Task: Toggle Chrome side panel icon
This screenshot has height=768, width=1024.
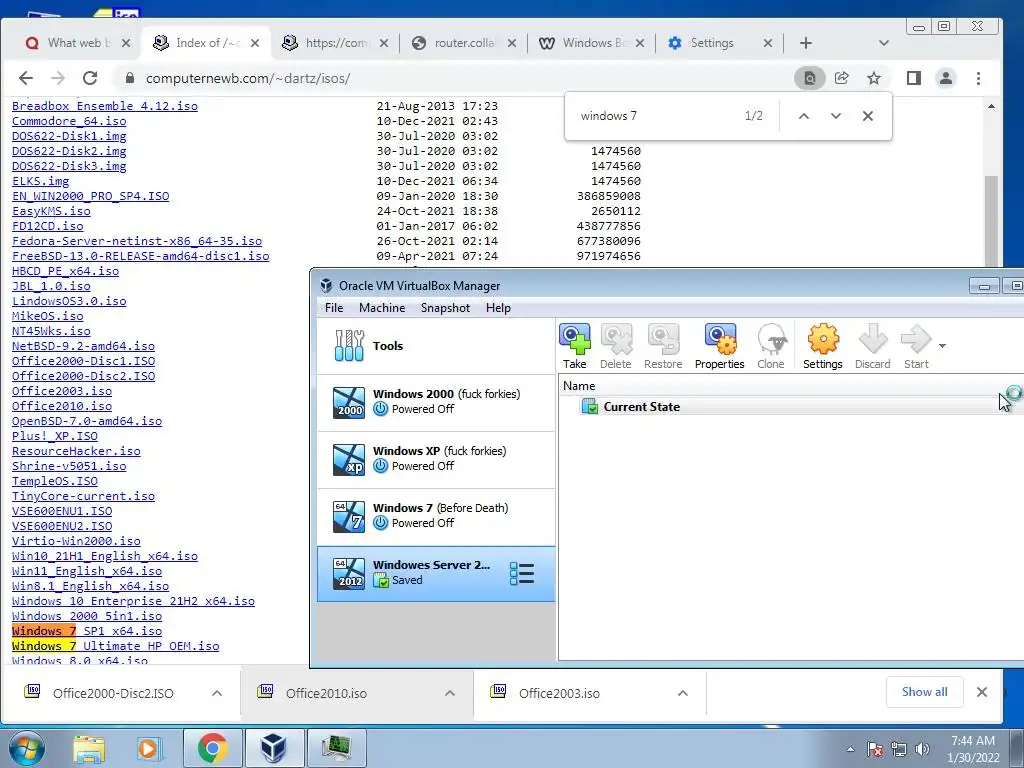Action: [914, 78]
